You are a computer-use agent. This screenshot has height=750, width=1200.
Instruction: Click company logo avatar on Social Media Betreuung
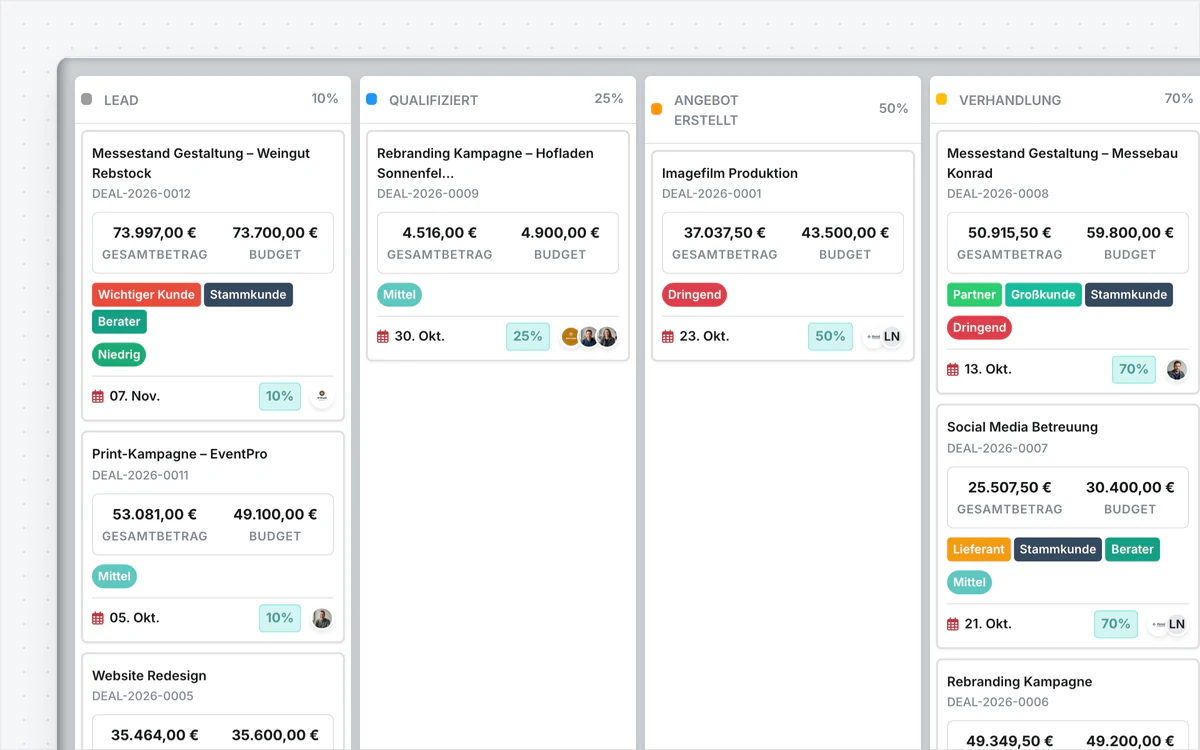tap(1158, 624)
